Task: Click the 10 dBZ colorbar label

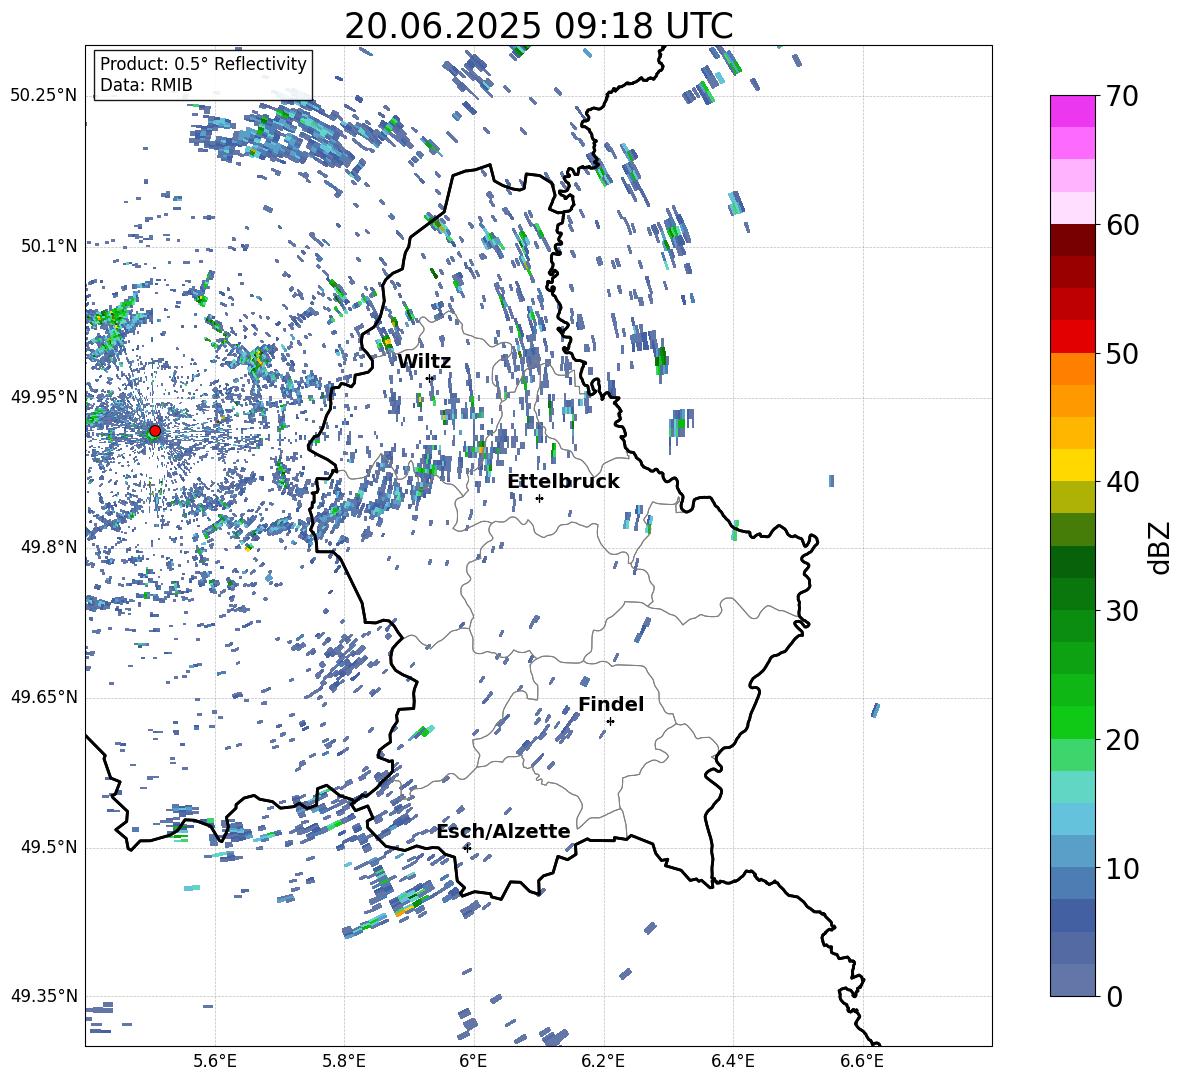Action: coord(1121,869)
